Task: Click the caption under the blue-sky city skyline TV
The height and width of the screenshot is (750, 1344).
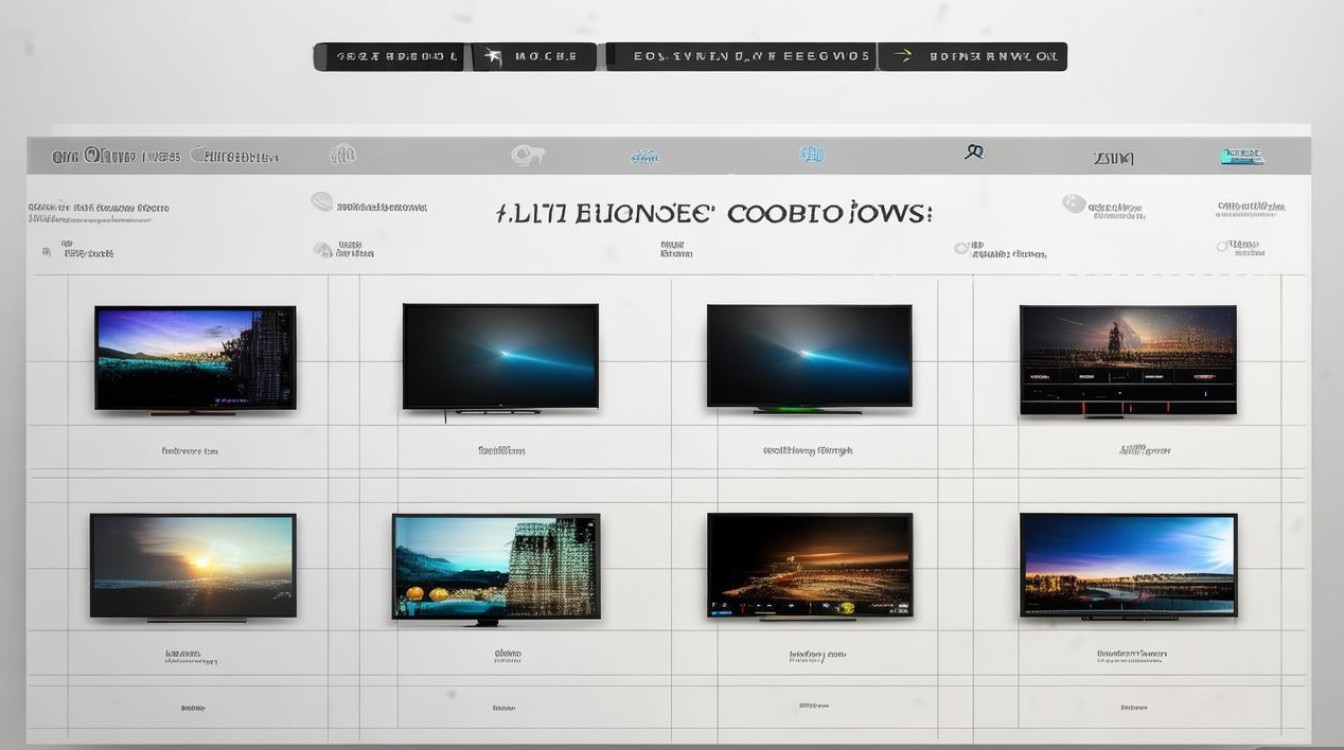Action: pos(1131,656)
